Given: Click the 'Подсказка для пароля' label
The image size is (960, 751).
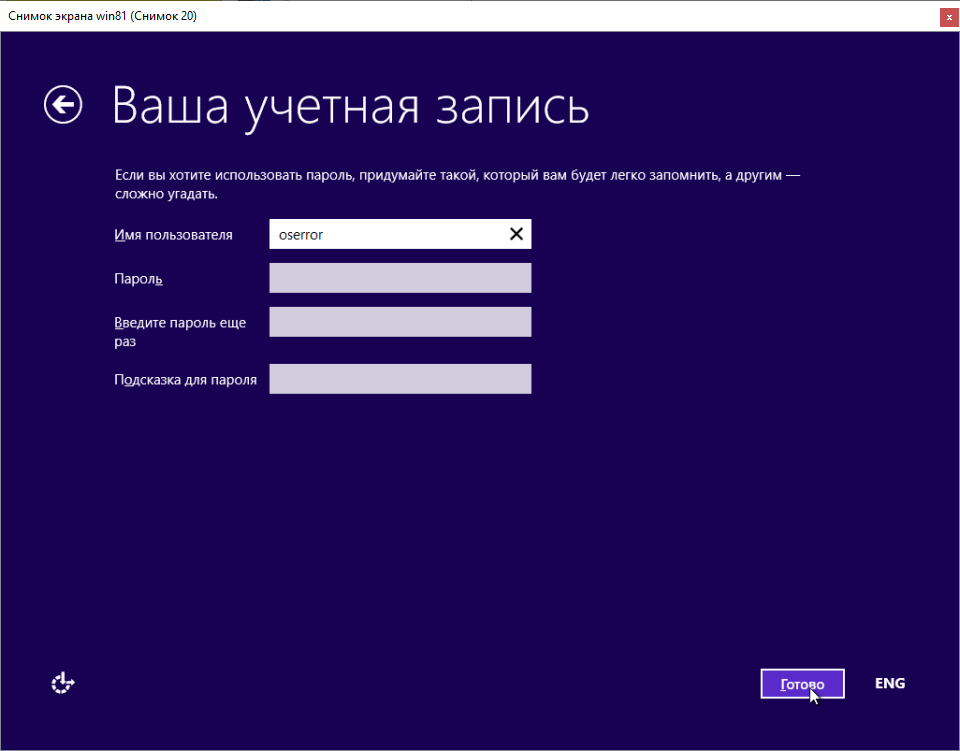Looking at the screenshot, I should coord(186,380).
